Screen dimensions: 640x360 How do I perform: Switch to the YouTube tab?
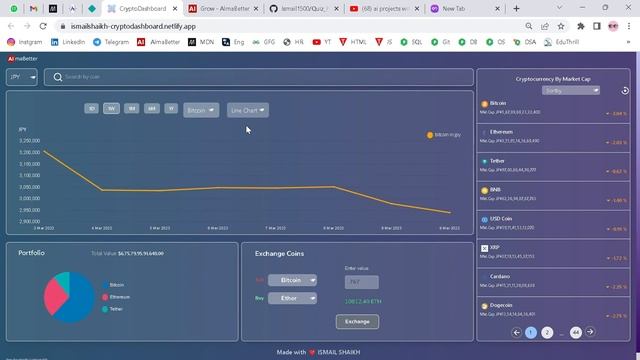(385, 9)
